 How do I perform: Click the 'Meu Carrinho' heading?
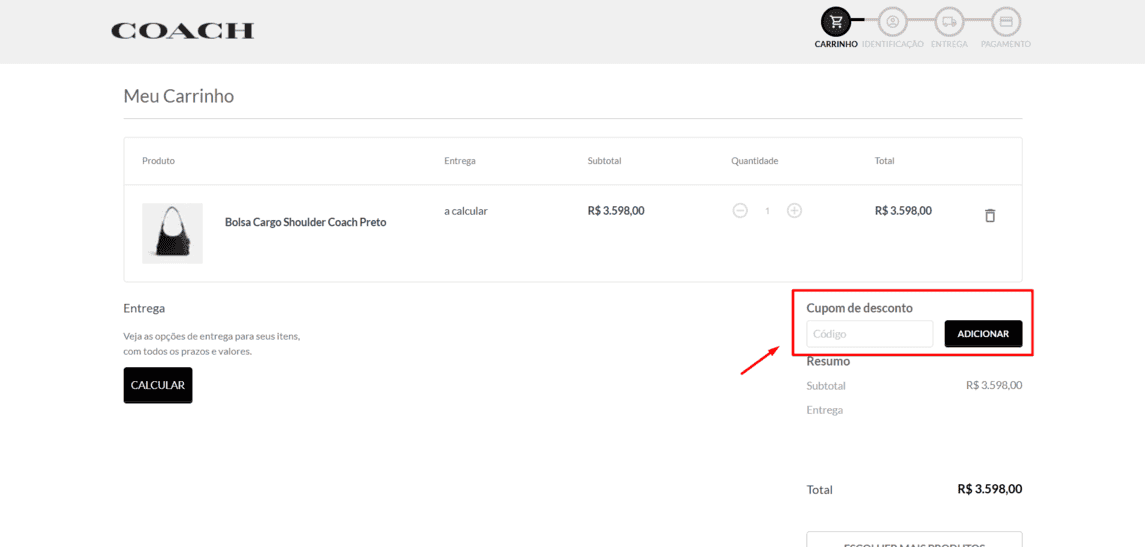tap(179, 96)
